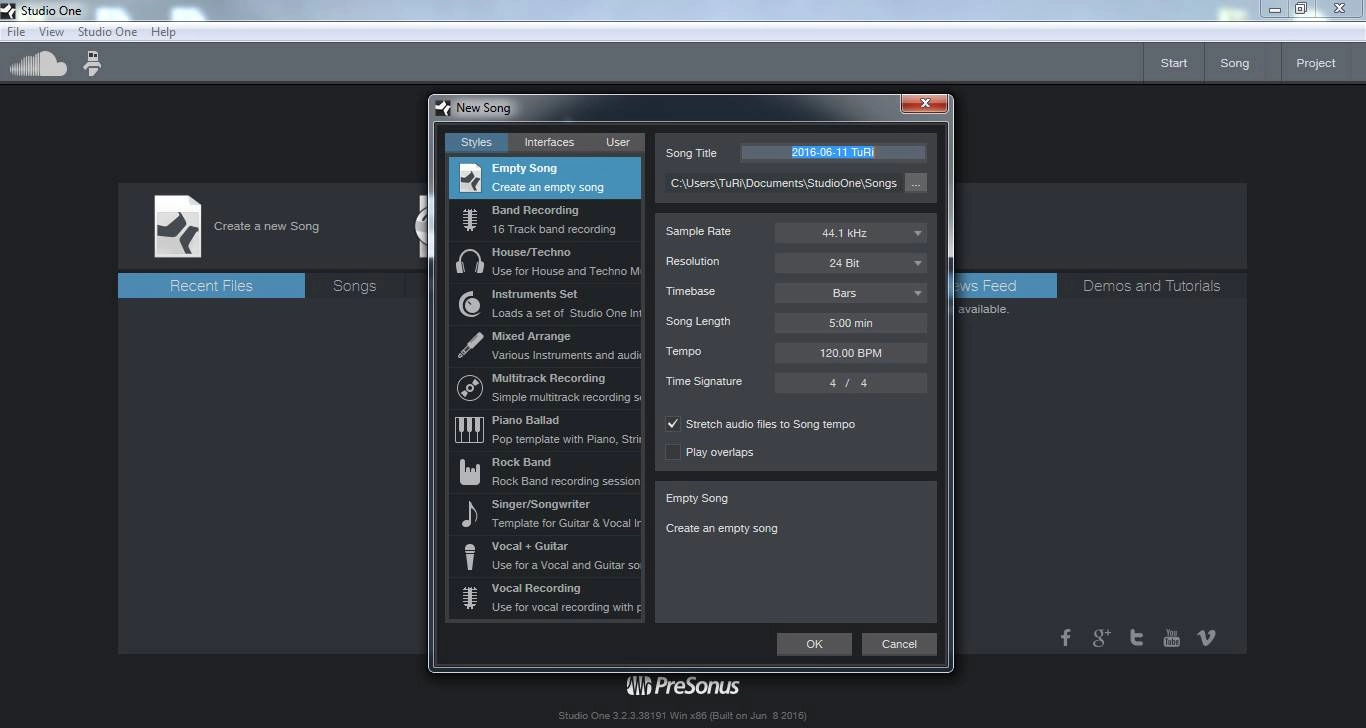Select the Vocal + Guitar microphone icon
1366x728 pixels.
(470, 556)
